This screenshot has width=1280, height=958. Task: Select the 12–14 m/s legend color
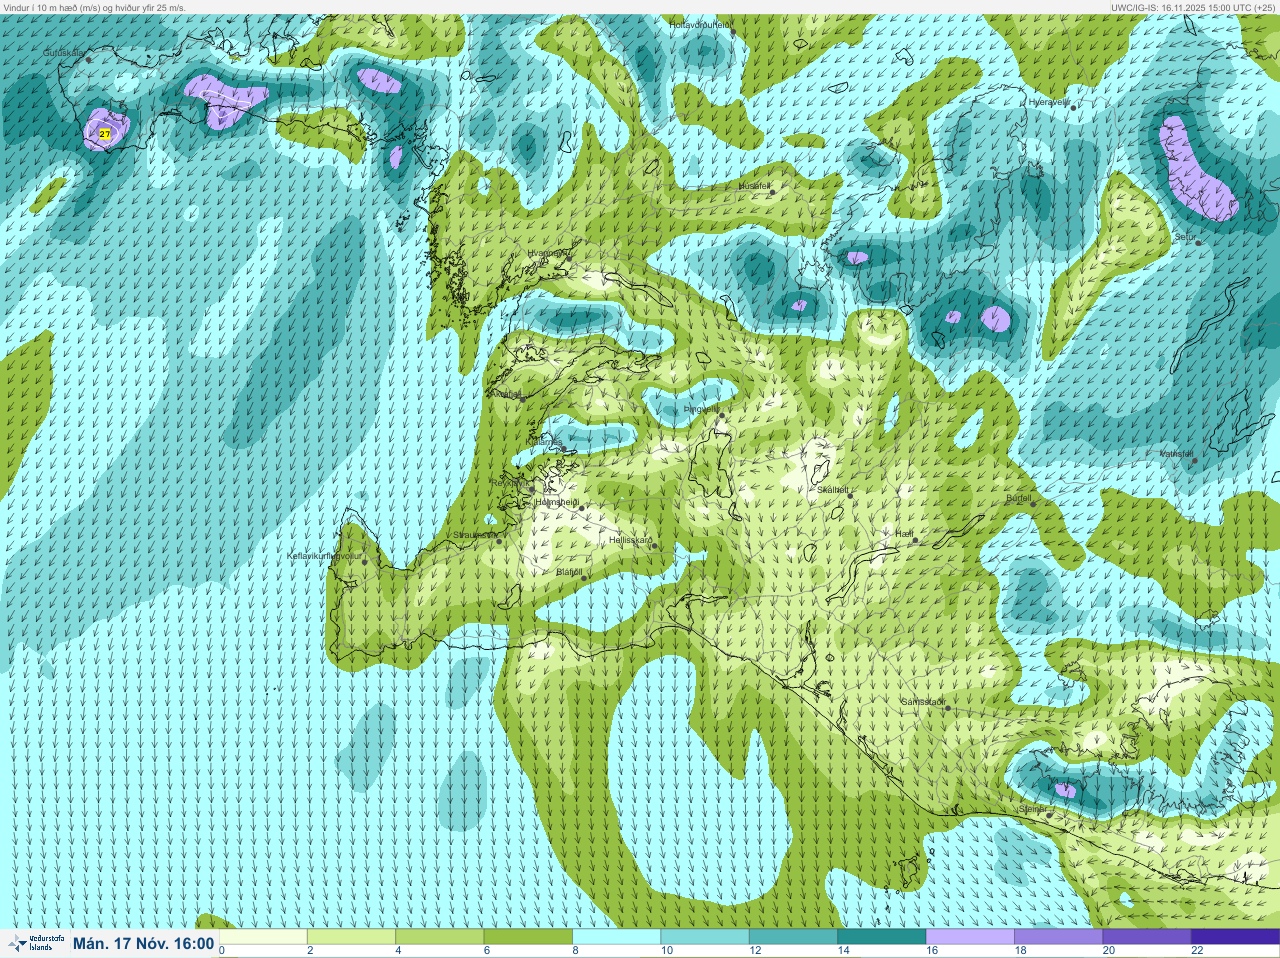(793, 937)
